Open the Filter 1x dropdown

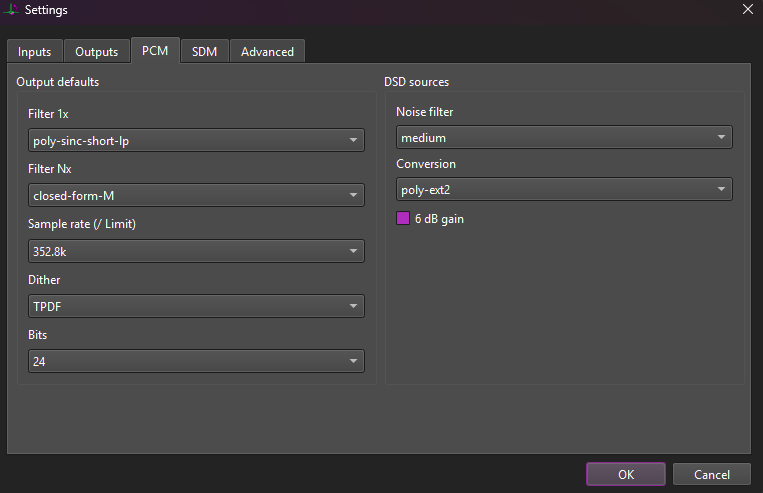(196, 140)
